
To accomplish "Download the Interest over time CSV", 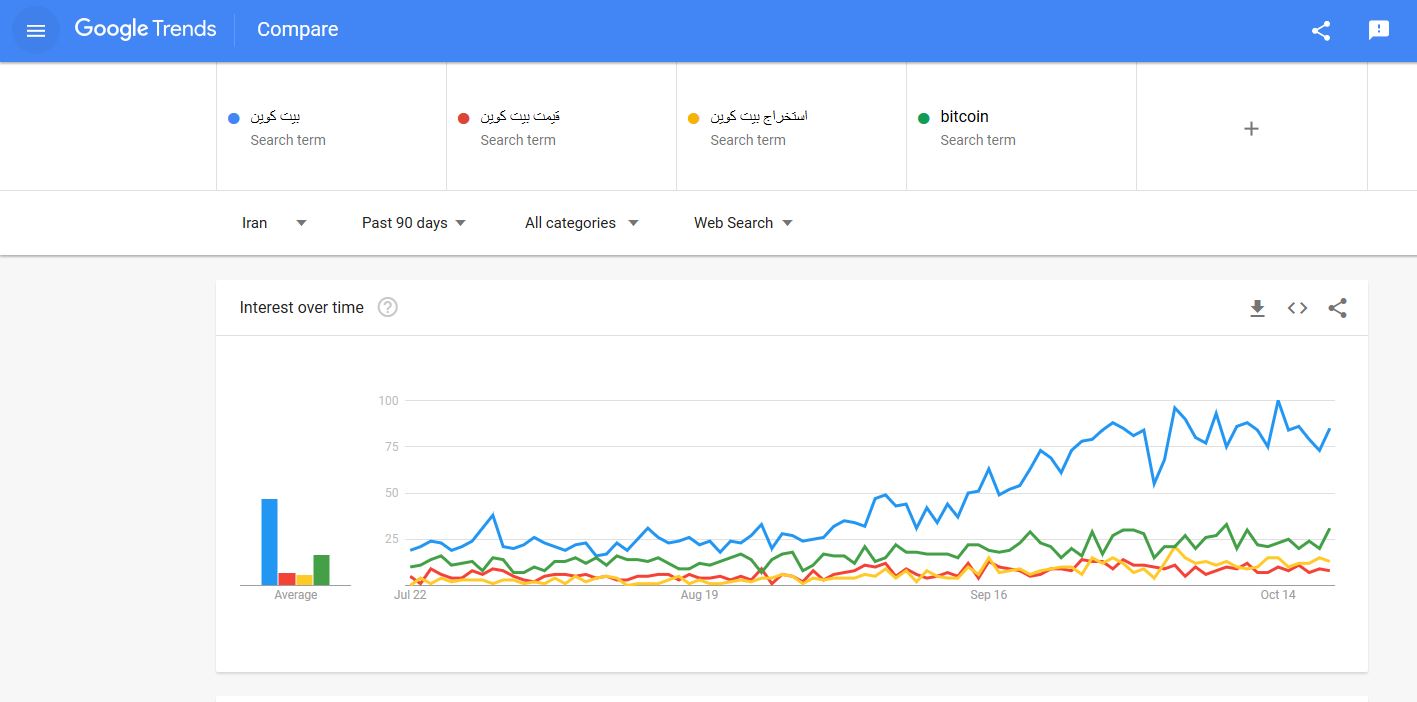I will [x=1257, y=308].
